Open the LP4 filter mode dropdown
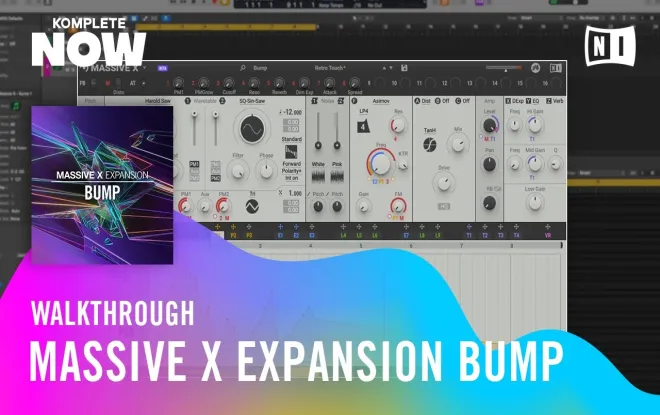The width and height of the screenshot is (660, 415). (x=364, y=112)
